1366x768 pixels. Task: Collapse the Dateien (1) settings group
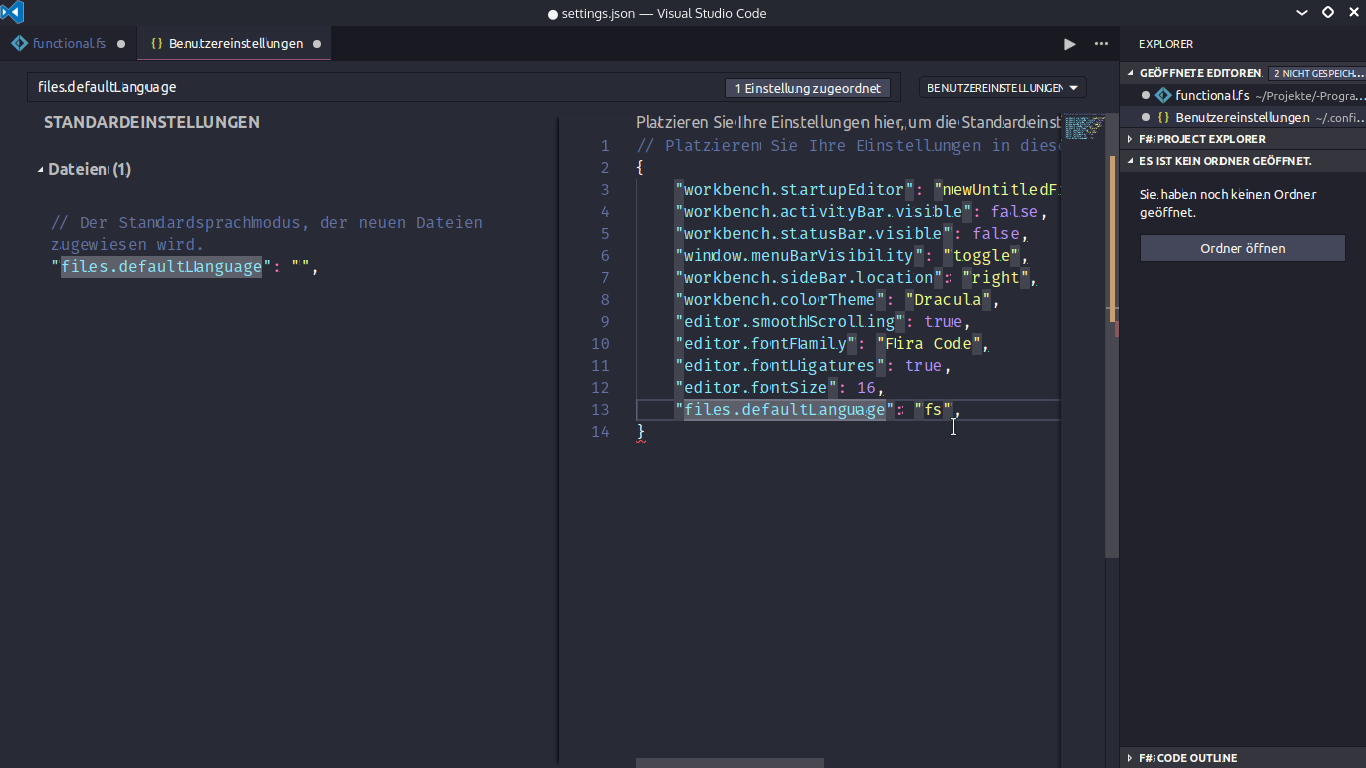(41, 170)
